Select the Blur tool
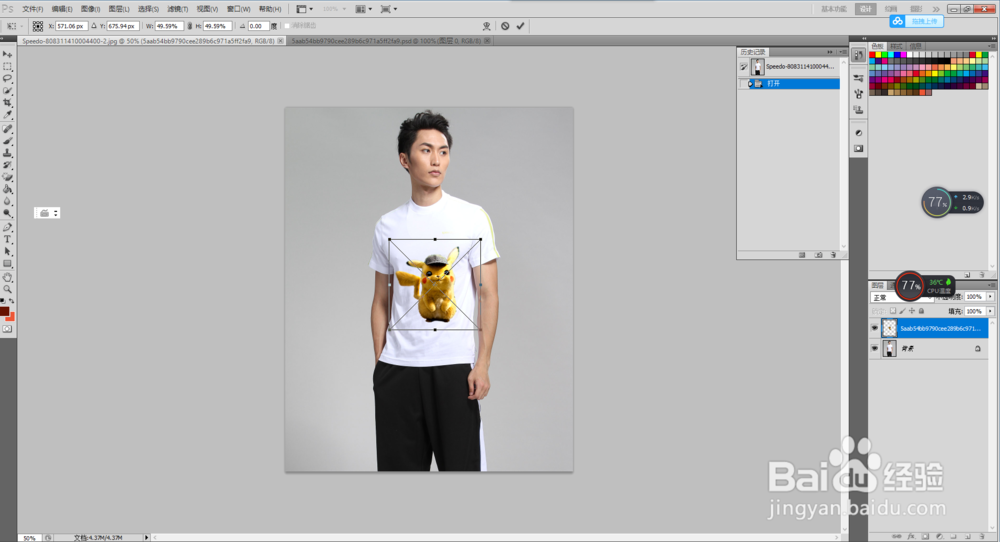The height and width of the screenshot is (542, 1000). pos(8,201)
